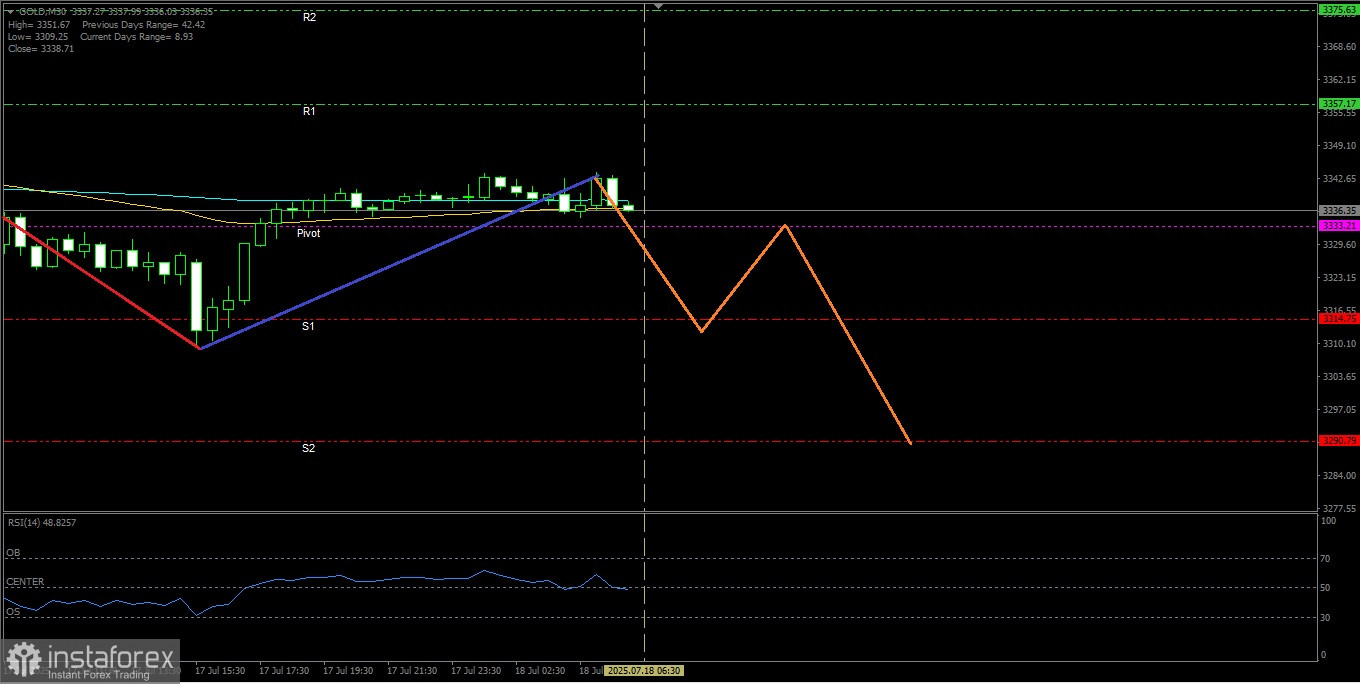Viewport: 1360px width, 684px height.
Task: Click the 3357.17 green price tag
Action: [1338, 103]
